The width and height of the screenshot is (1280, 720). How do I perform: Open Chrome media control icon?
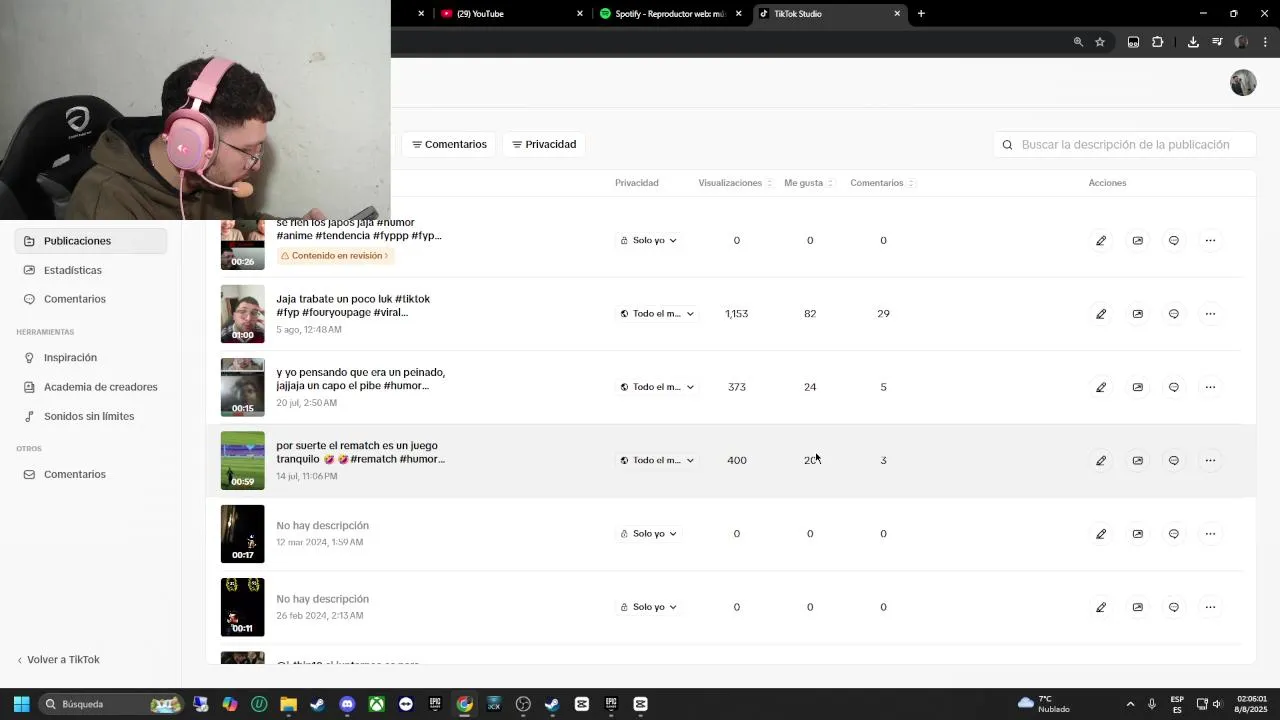click(x=1217, y=42)
